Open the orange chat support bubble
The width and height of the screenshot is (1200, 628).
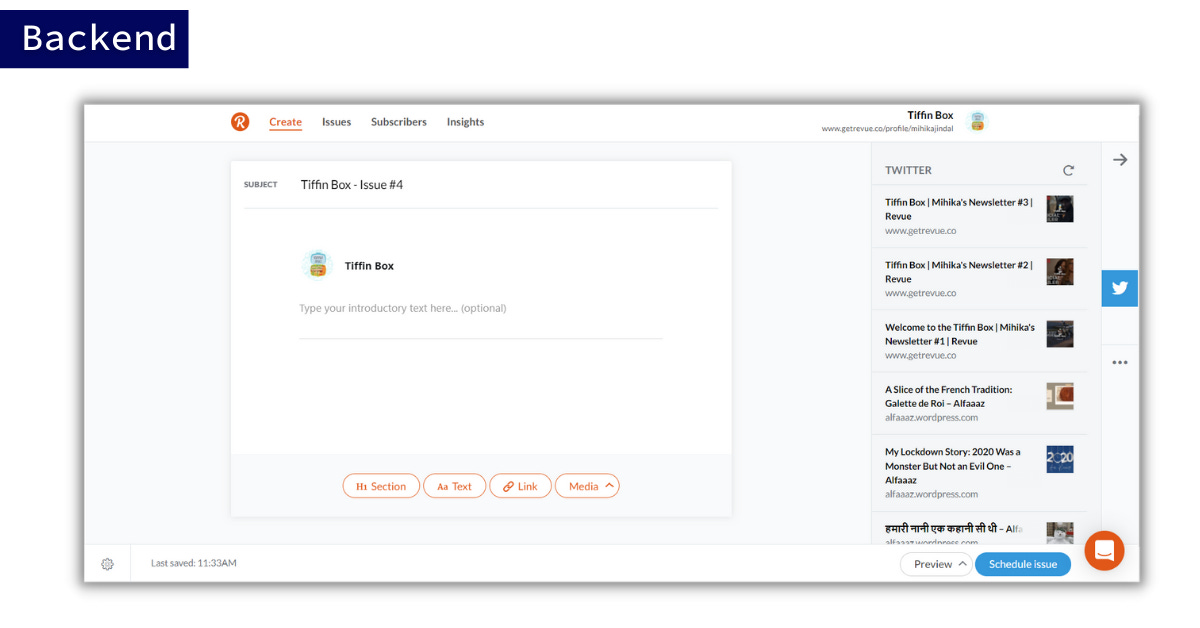1104,551
